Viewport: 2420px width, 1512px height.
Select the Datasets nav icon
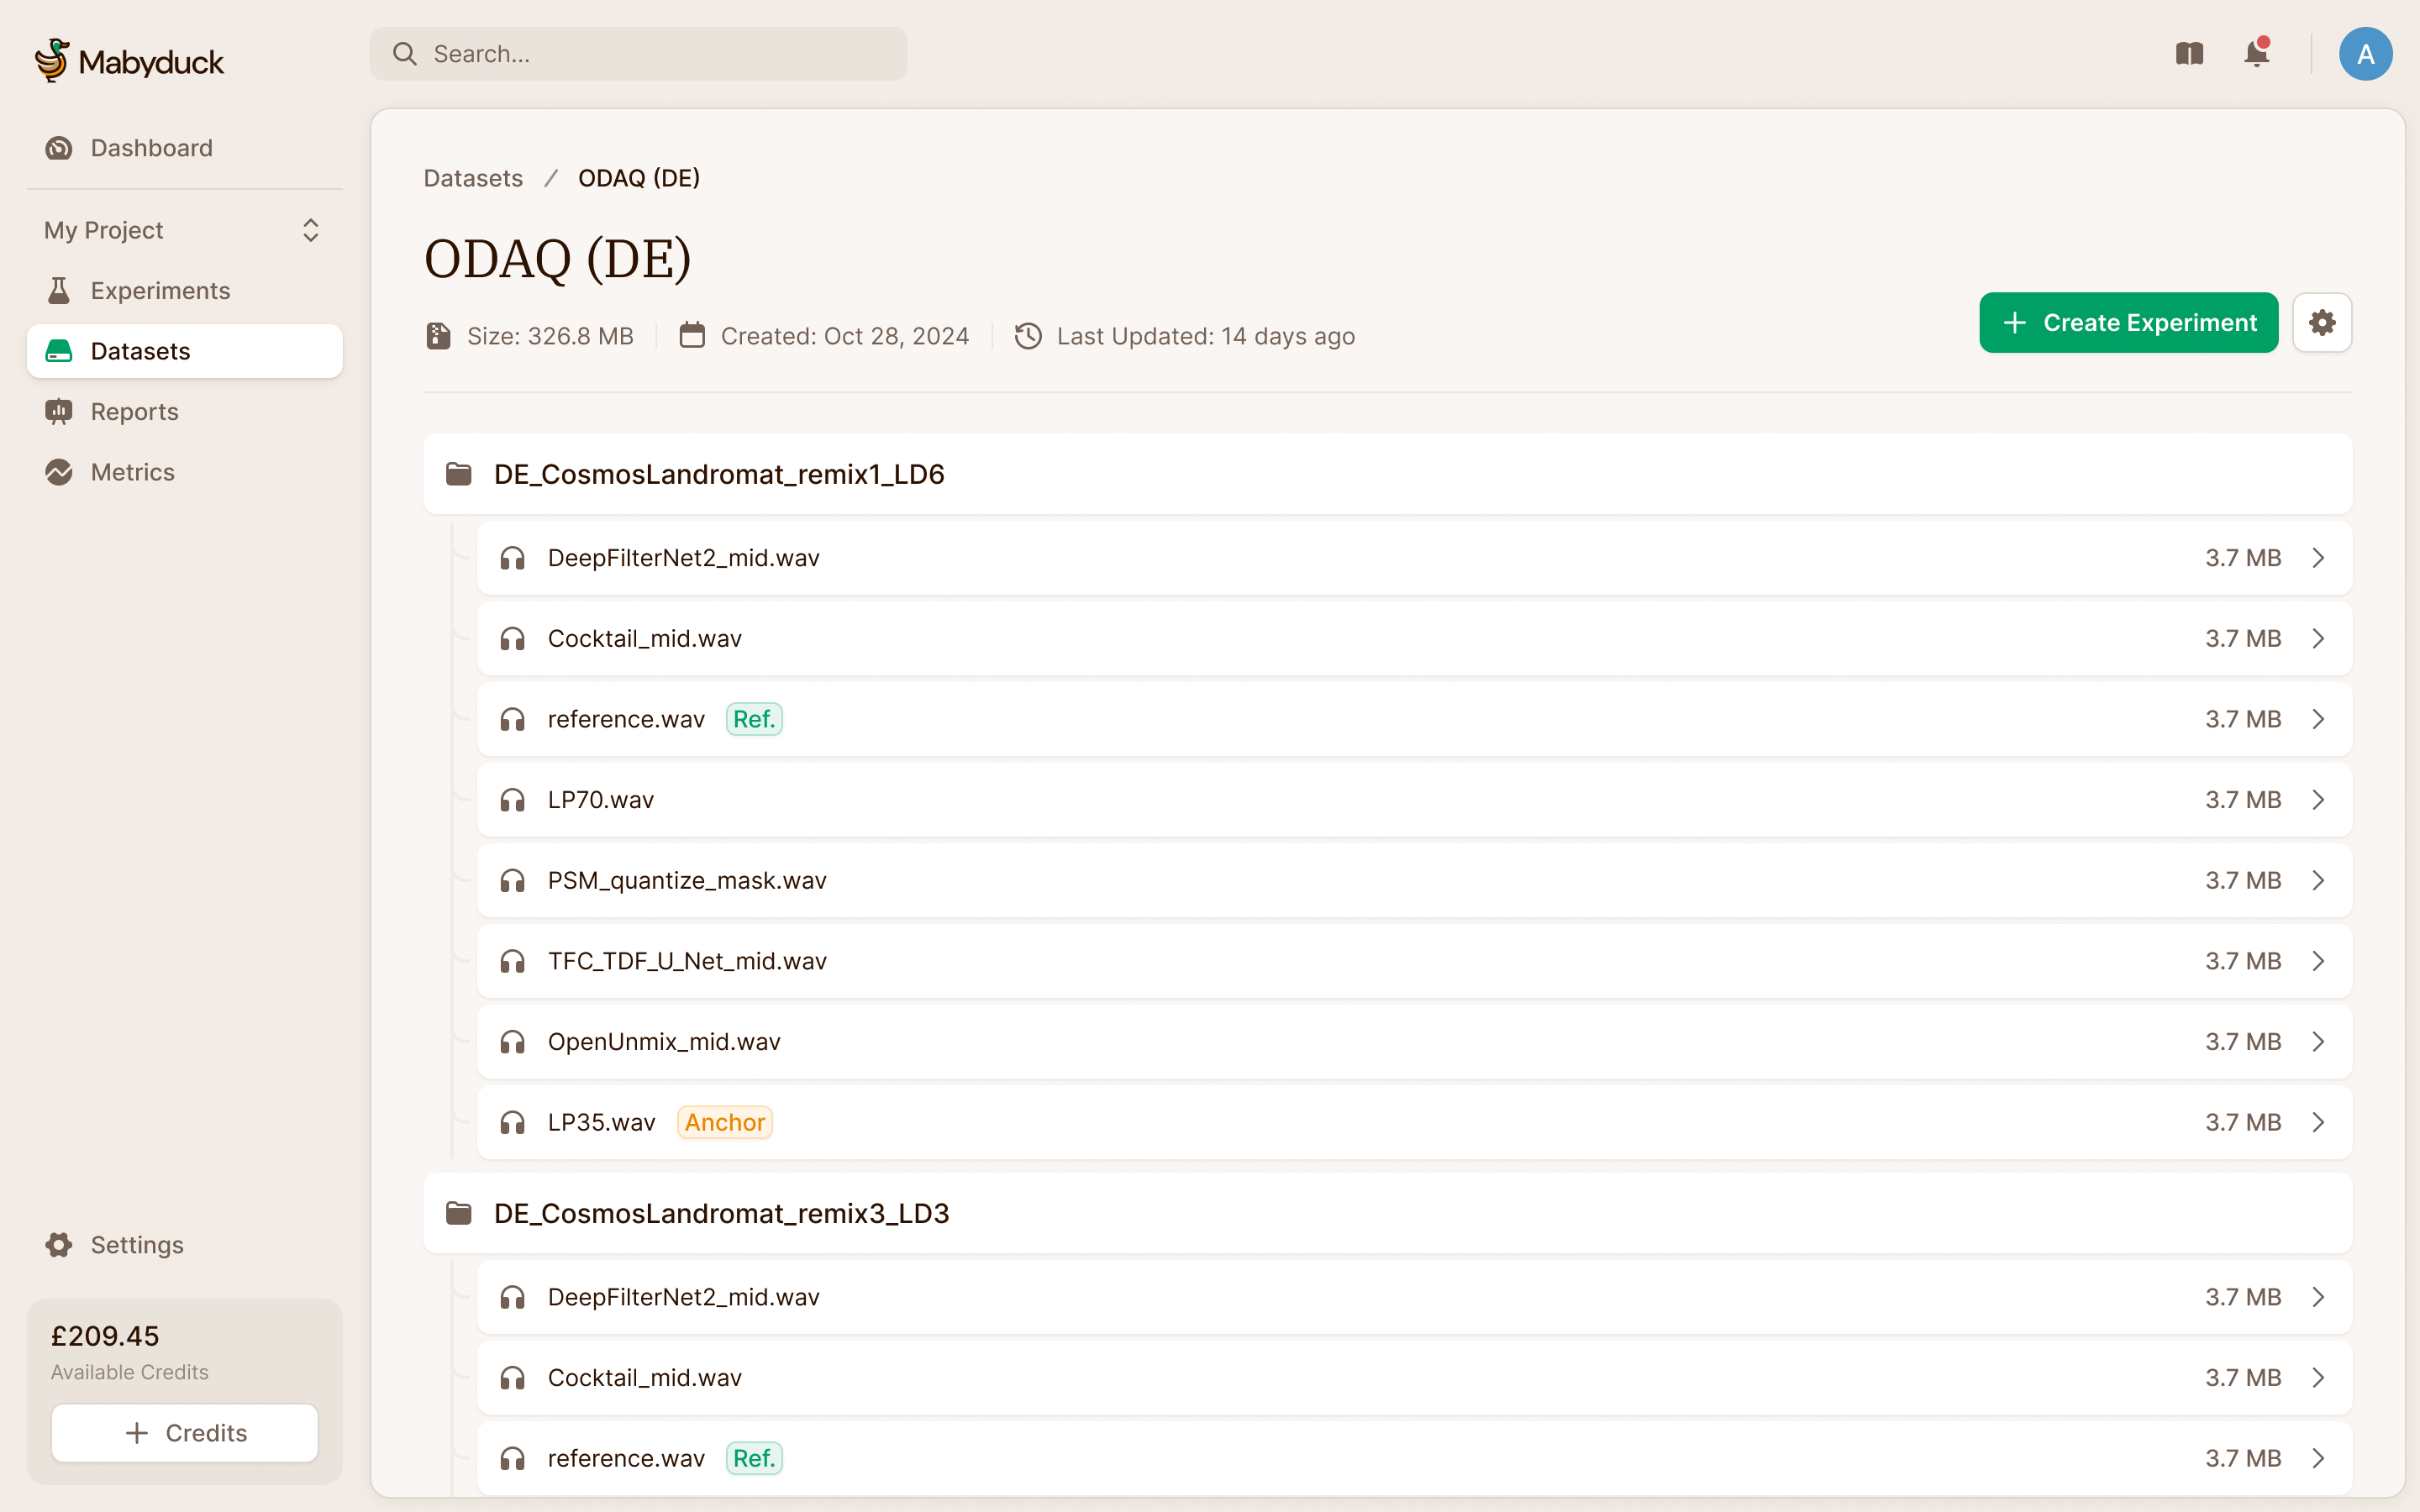59,350
